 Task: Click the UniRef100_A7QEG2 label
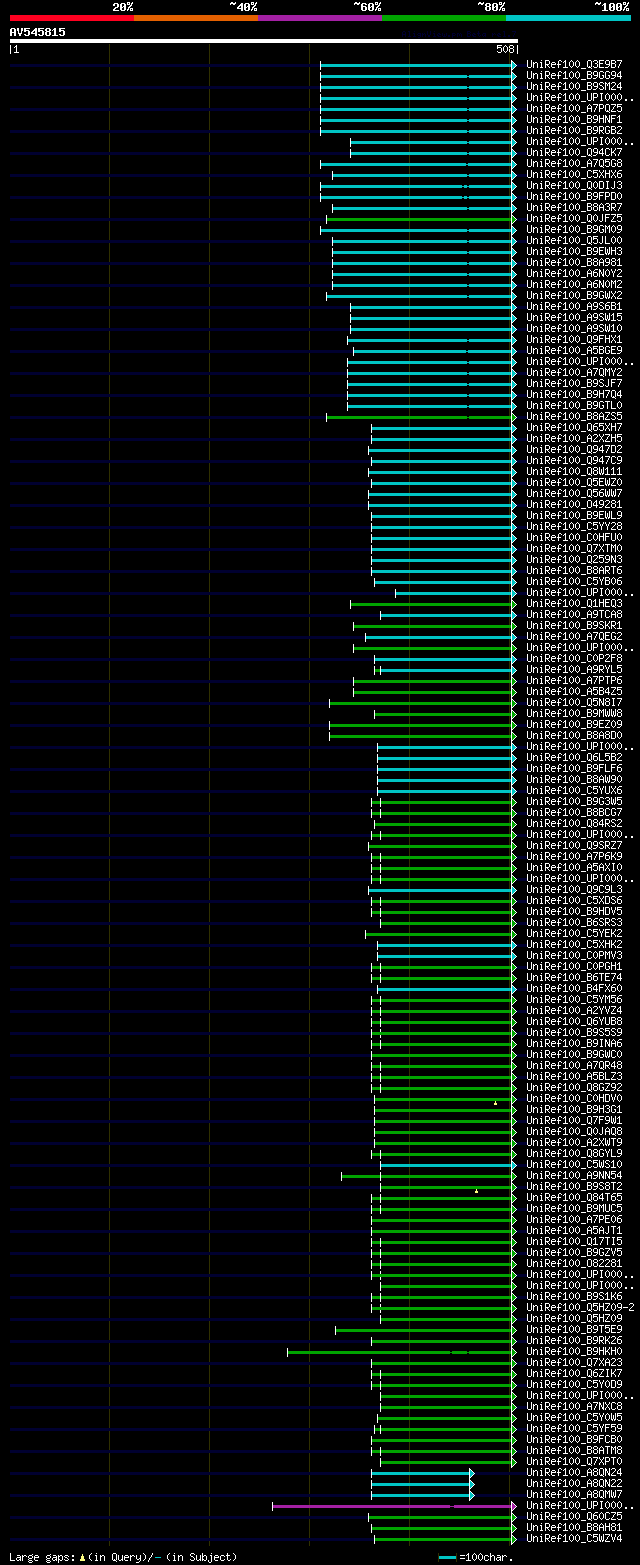point(574,637)
